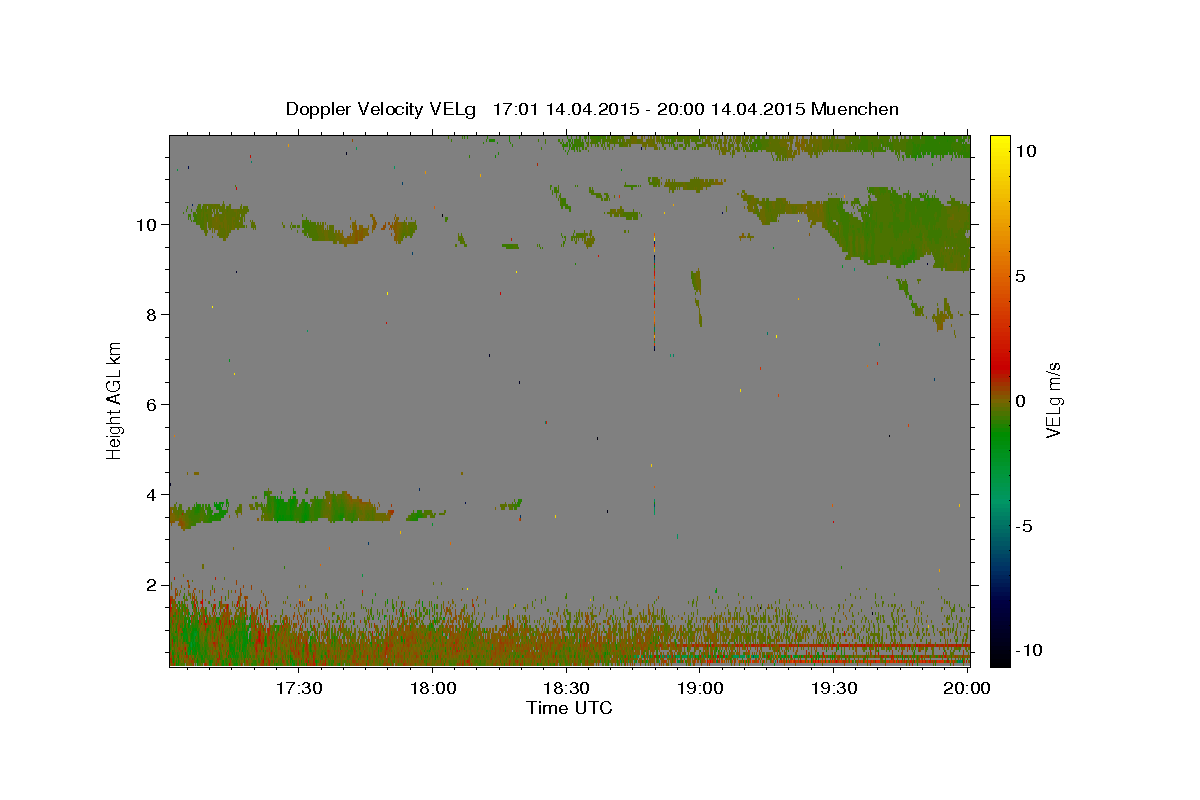
Task: Click the height axis label '8'
Action: (151, 314)
